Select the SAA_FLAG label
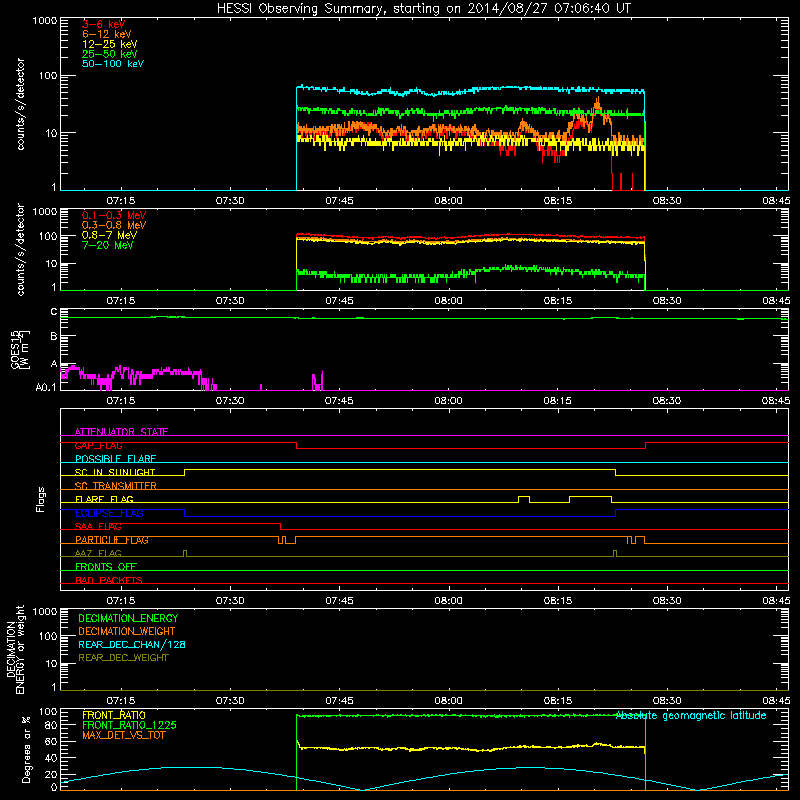 coord(98,526)
